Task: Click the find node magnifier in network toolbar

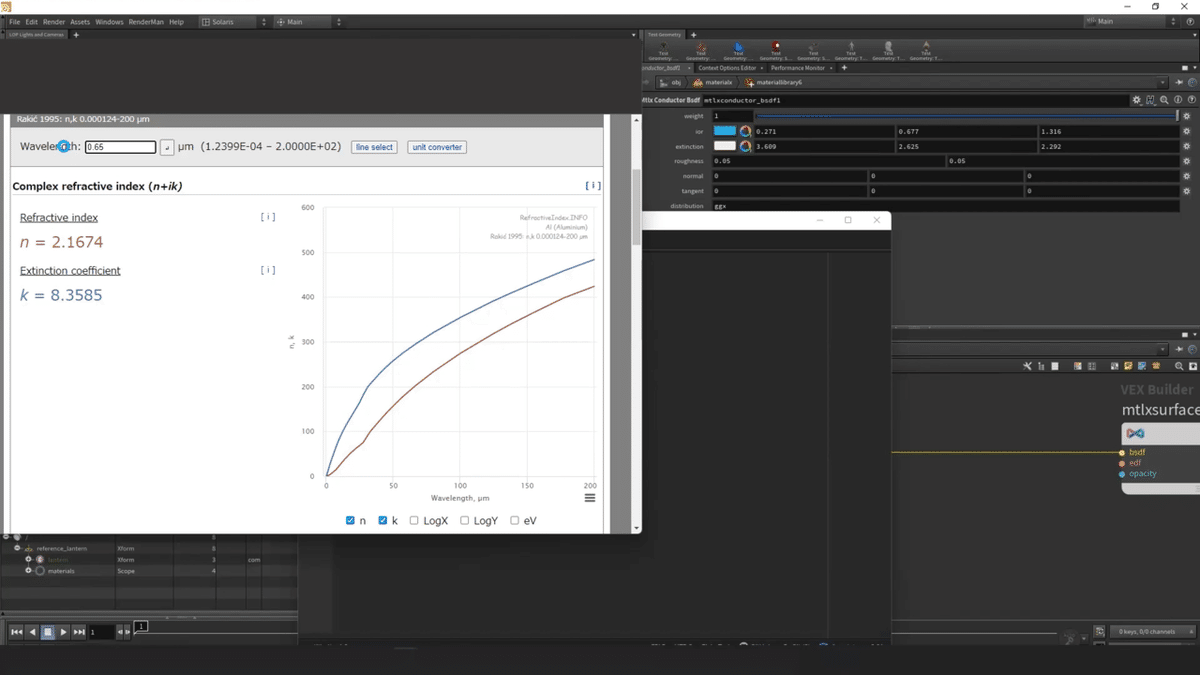Action: pyautogui.click(x=1179, y=366)
